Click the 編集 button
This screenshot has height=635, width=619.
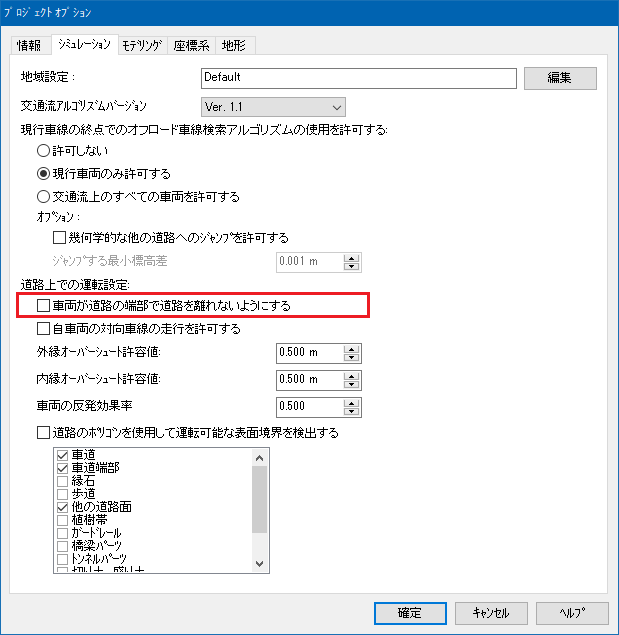[560, 78]
